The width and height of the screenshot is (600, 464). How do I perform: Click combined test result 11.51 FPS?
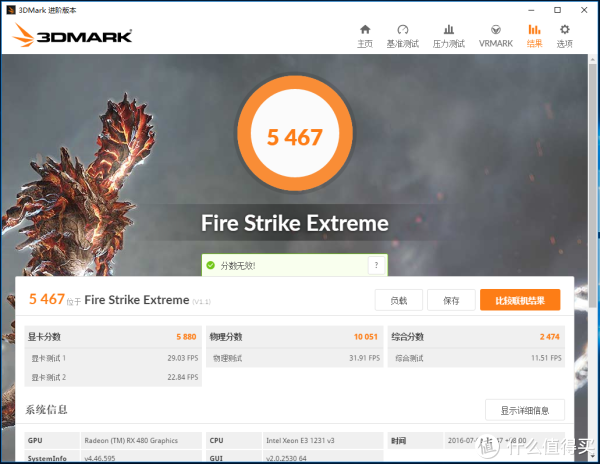(546, 358)
